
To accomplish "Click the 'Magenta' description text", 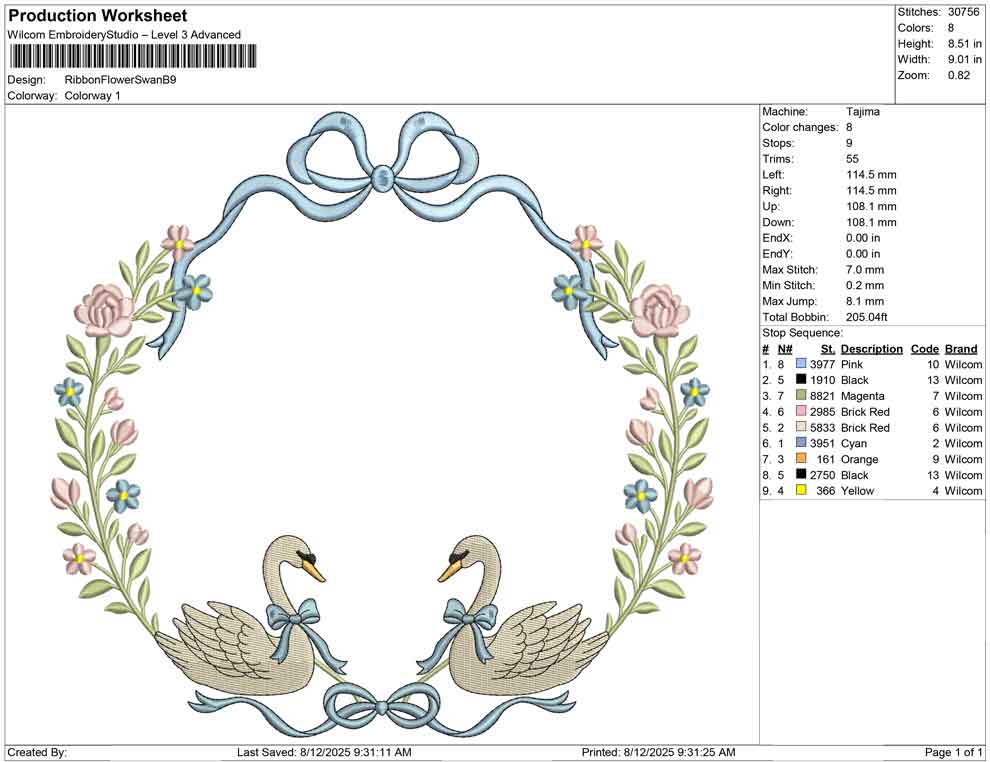I will pos(862,396).
